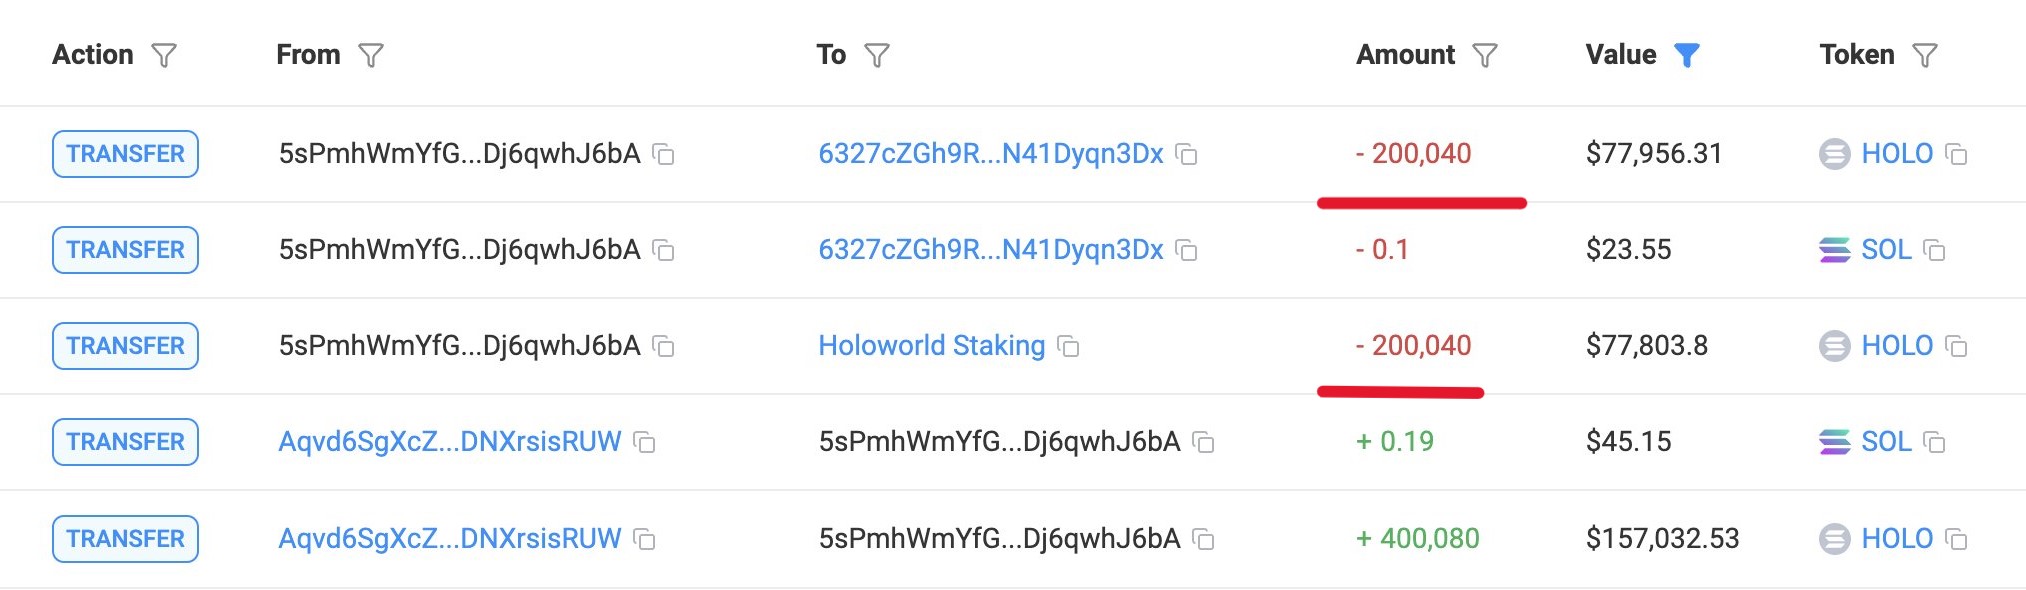Viewport: 2026px width, 590px height.
Task: Filter the To column
Action: click(877, 55)
